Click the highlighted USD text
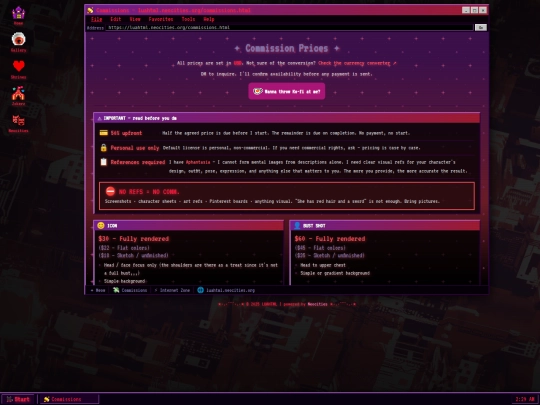 coord(237,63)
